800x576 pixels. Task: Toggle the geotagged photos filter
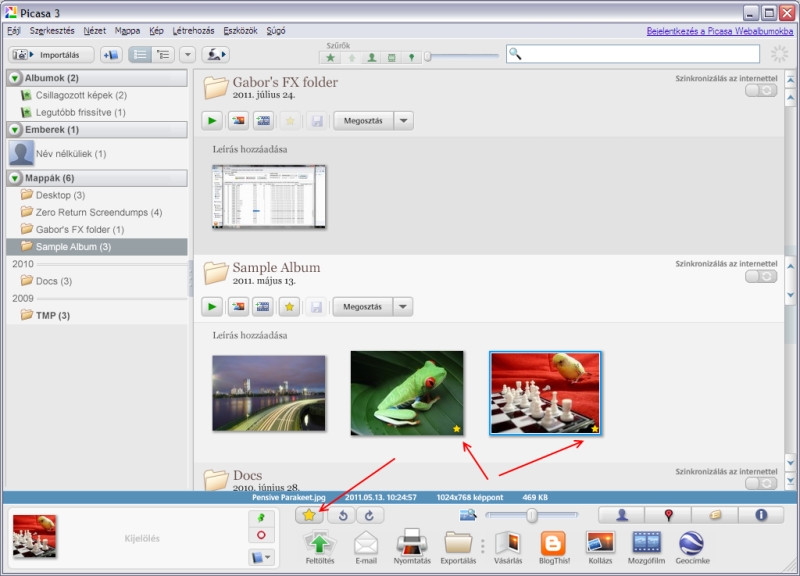tap(411, 58)
